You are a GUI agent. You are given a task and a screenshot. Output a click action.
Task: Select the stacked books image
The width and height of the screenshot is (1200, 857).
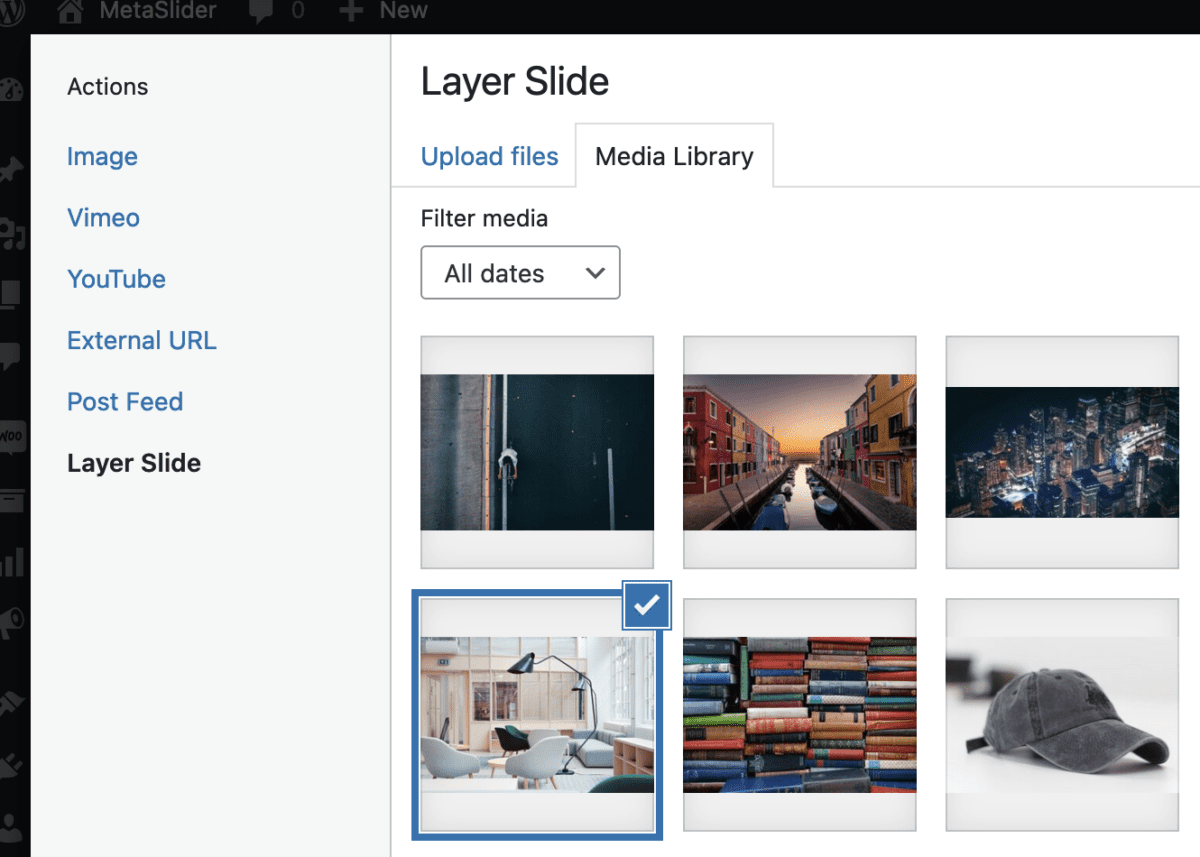[799, 714]
